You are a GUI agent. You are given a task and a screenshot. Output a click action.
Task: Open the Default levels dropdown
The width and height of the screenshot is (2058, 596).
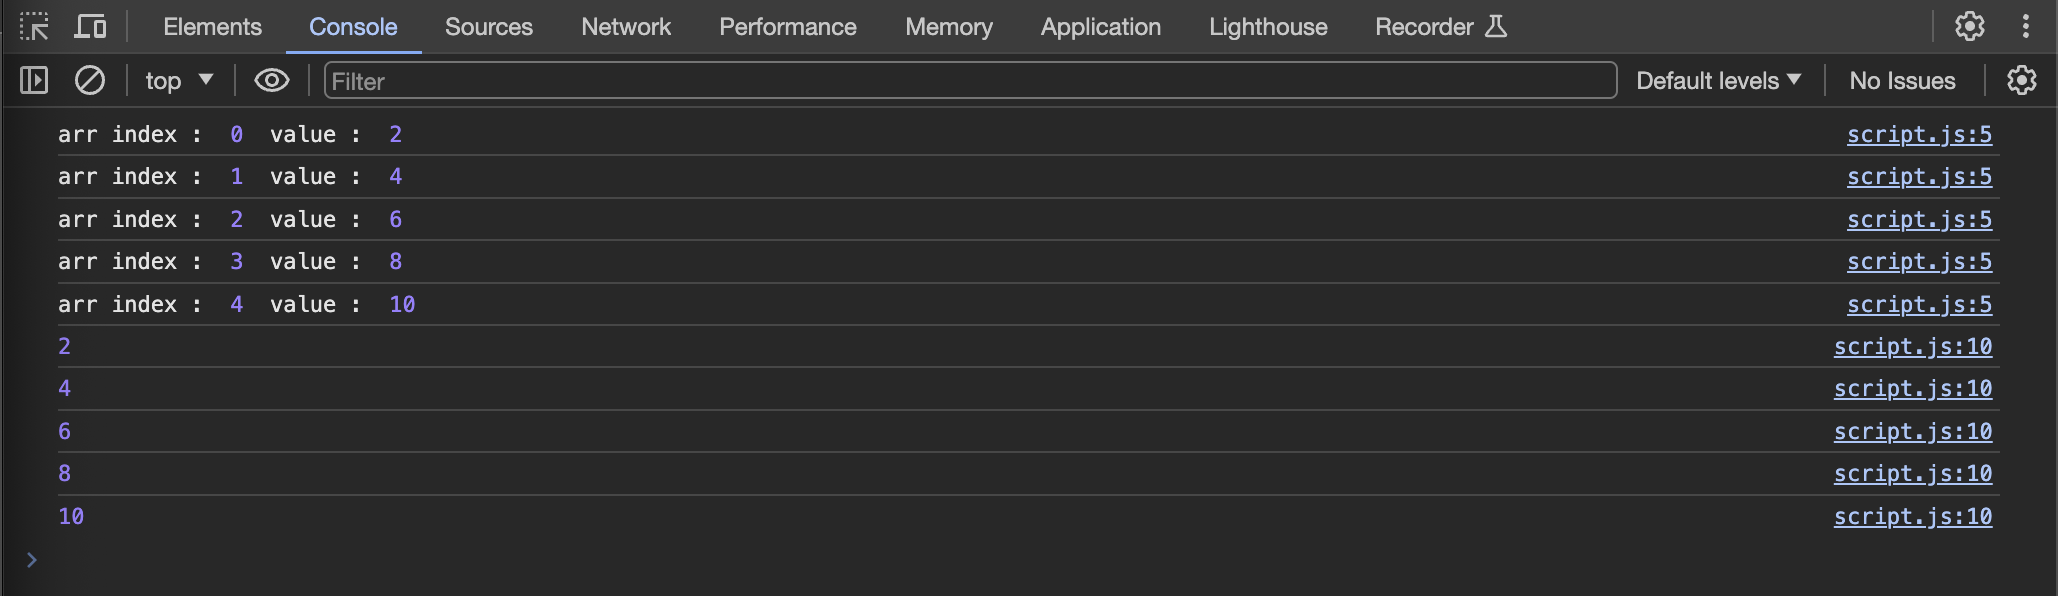(x=1718, y=80)
